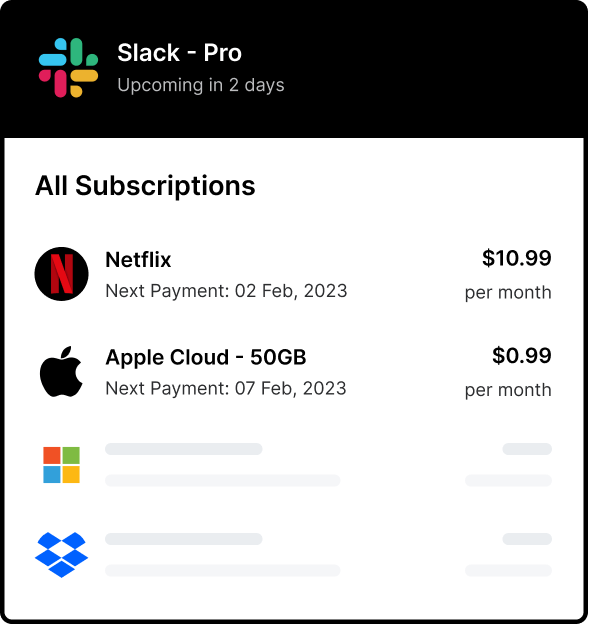Select the $10.99 Netflix price
The width and height of the screenshot is (589, 625).
[517, 258]
